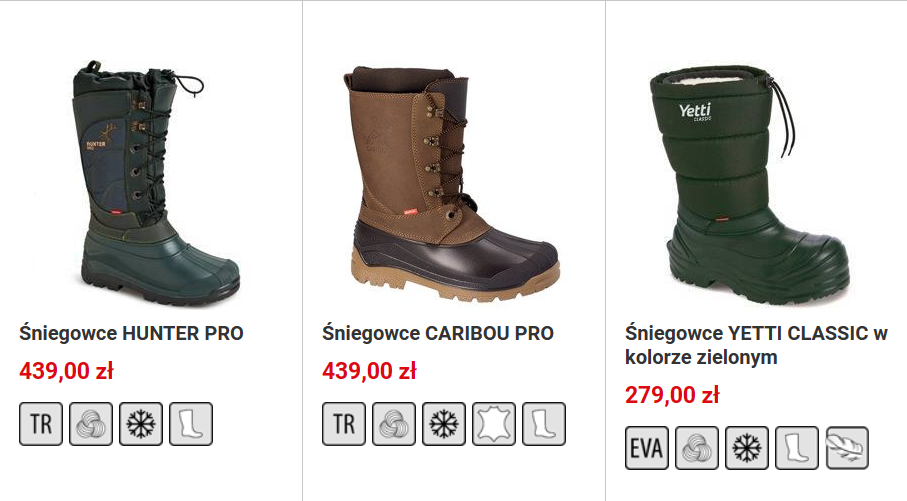This screenshot has height=501, width=907.
Task: Click the wool lining icon under YETTI CLASSIC
Action: (x=697, y=448)
